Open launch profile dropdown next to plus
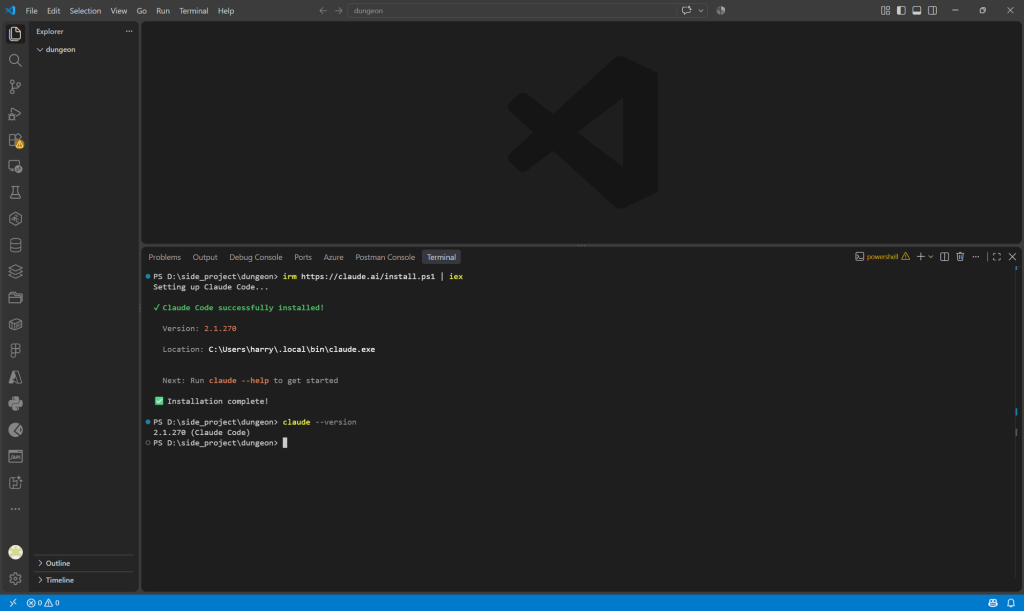 (931, 257)
